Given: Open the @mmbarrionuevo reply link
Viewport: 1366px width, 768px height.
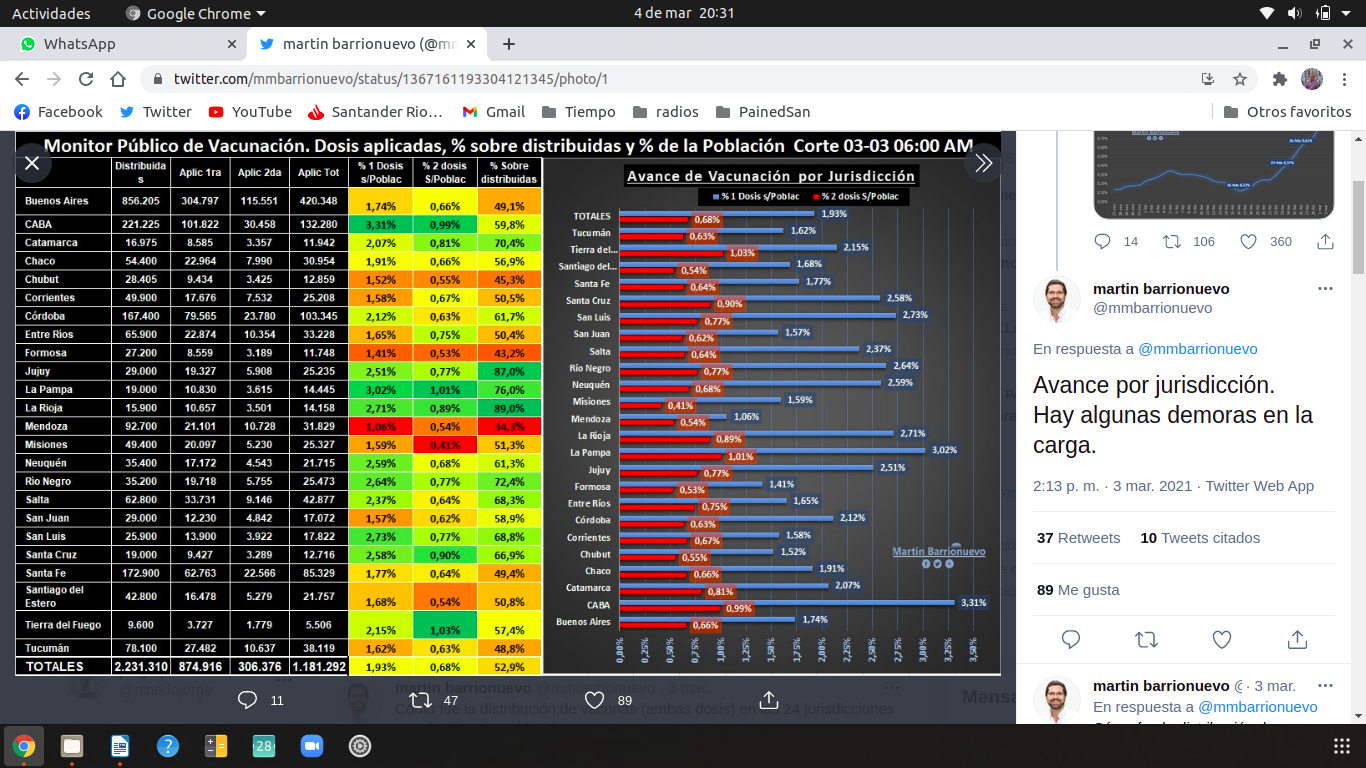Looking at the screenshot, I should 1197,349.
